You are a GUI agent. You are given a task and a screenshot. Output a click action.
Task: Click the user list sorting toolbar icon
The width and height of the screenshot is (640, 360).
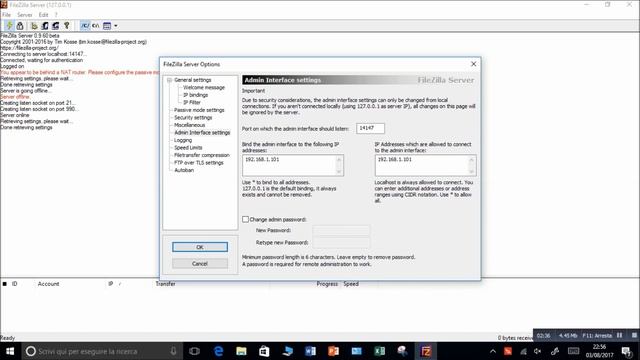[x=107, y=26]
